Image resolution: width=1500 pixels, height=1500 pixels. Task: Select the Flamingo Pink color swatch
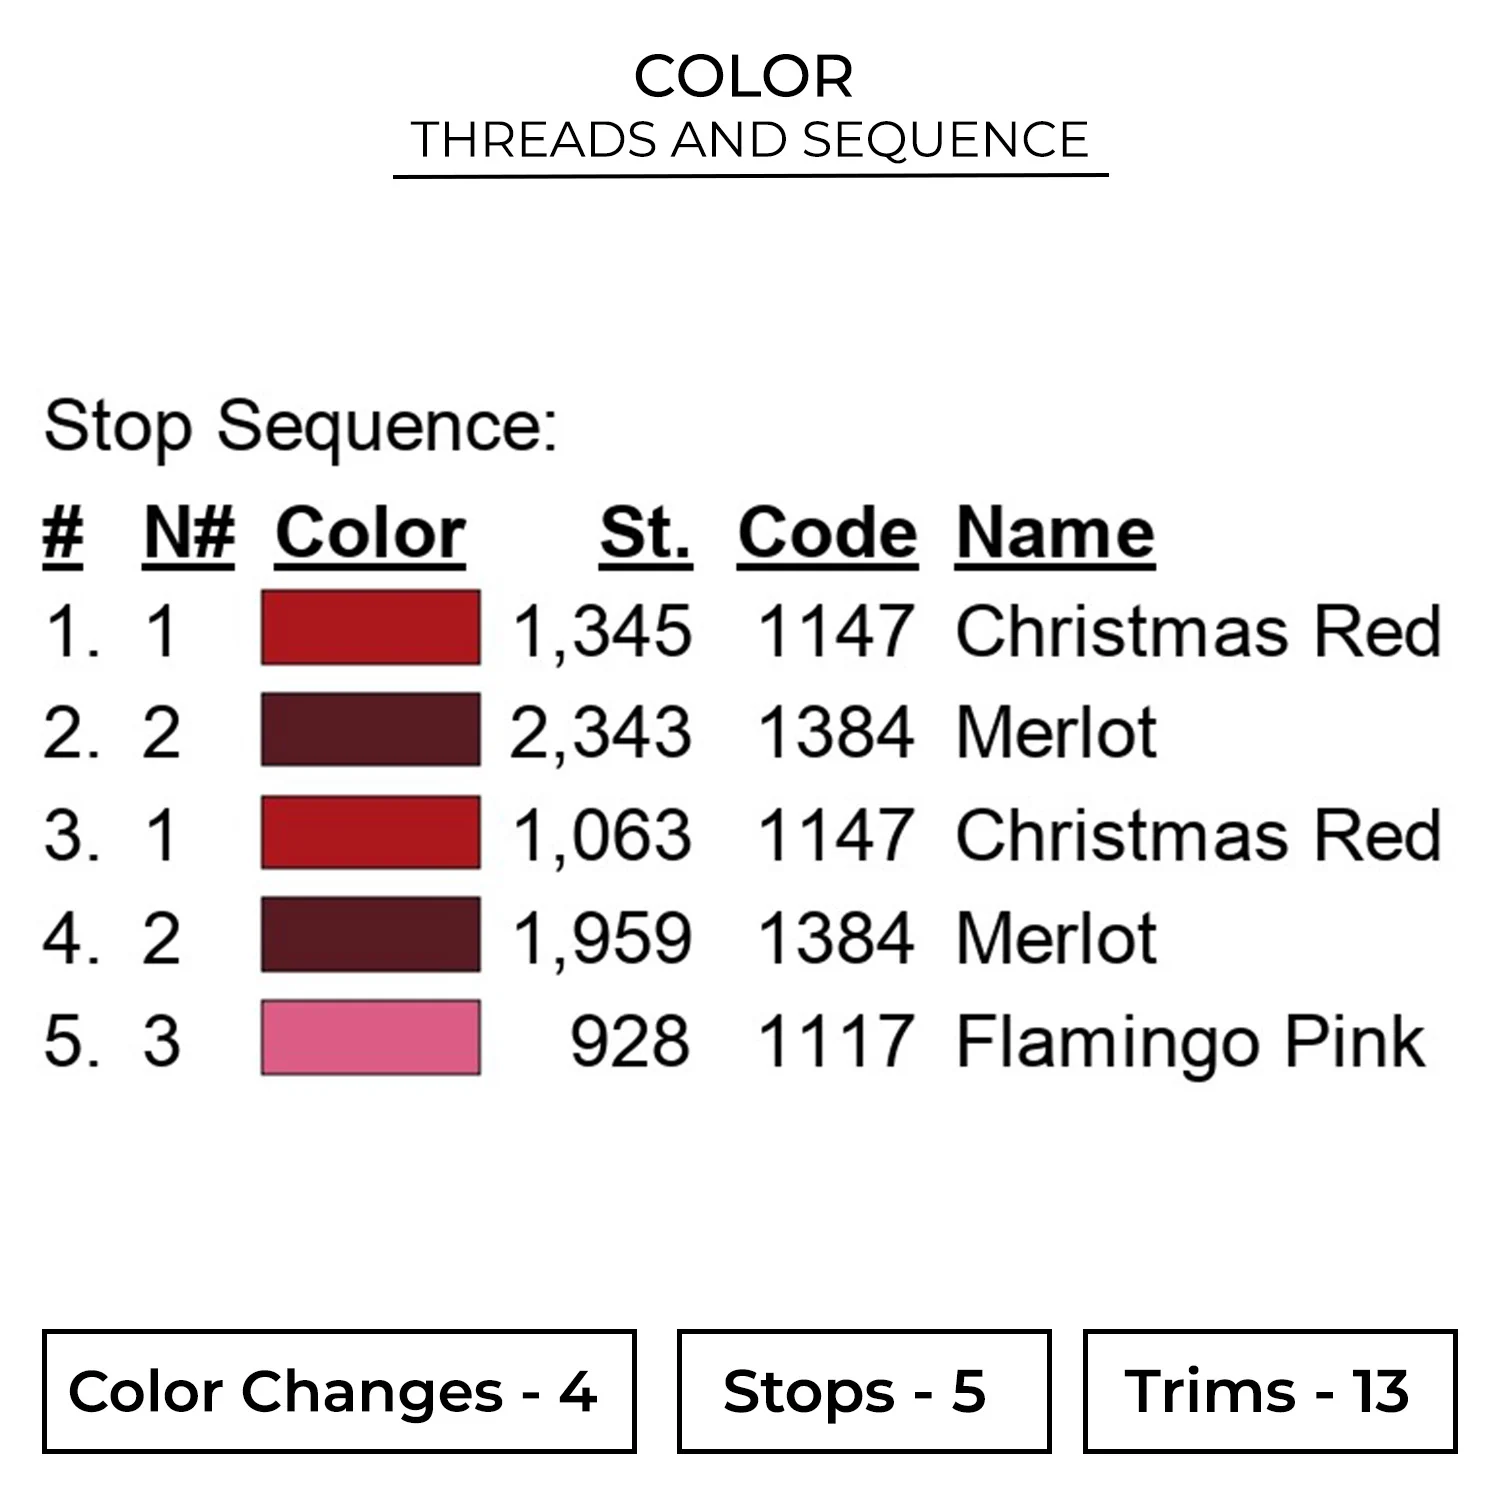coord(370,1038)
